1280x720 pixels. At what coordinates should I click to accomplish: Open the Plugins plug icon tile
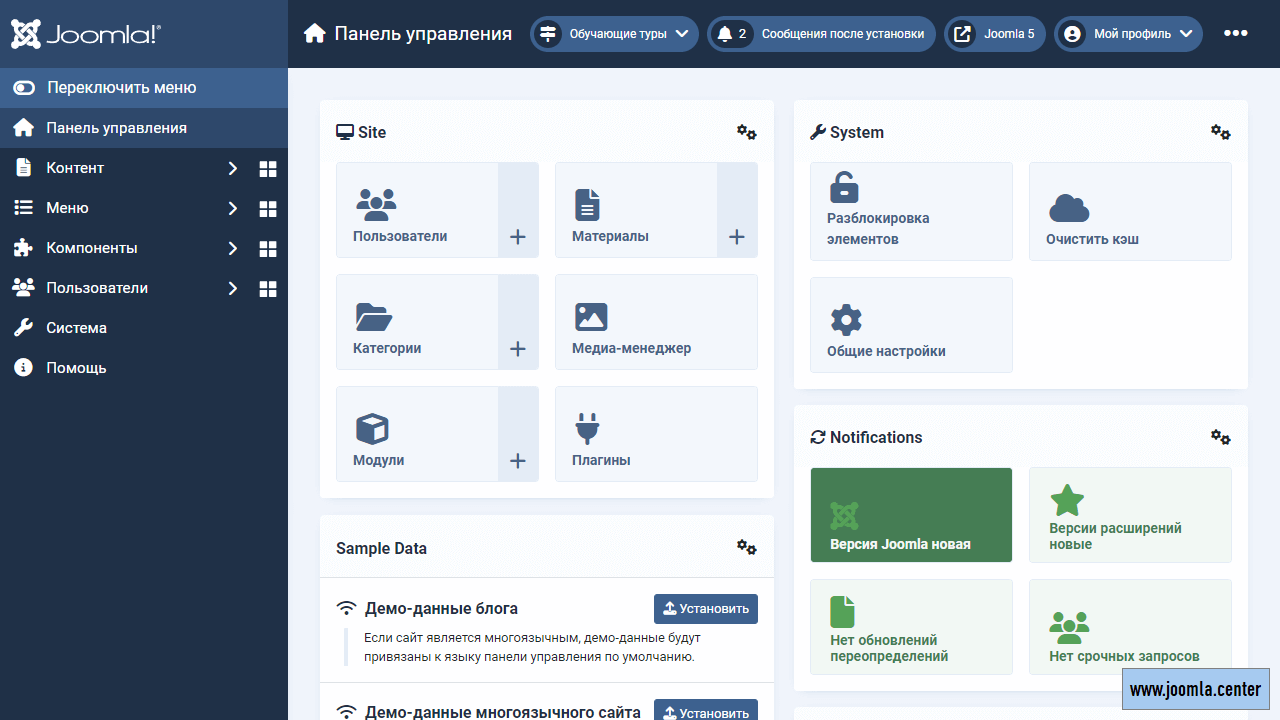587,428
